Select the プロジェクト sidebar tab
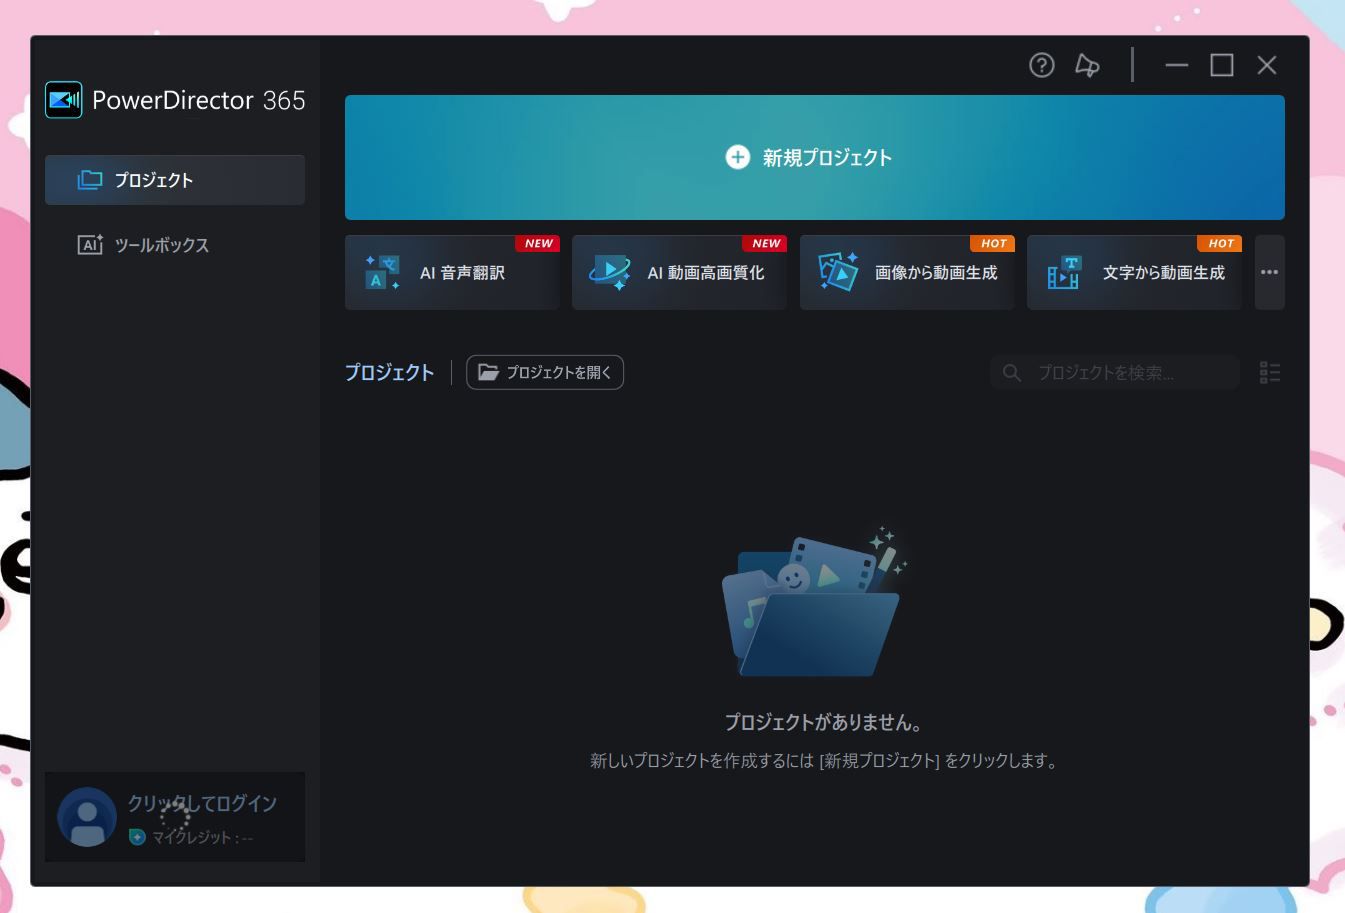Image resolution: width=1345 pixels, height=913 pixels. pyautogui.click(x=175, y=180)
